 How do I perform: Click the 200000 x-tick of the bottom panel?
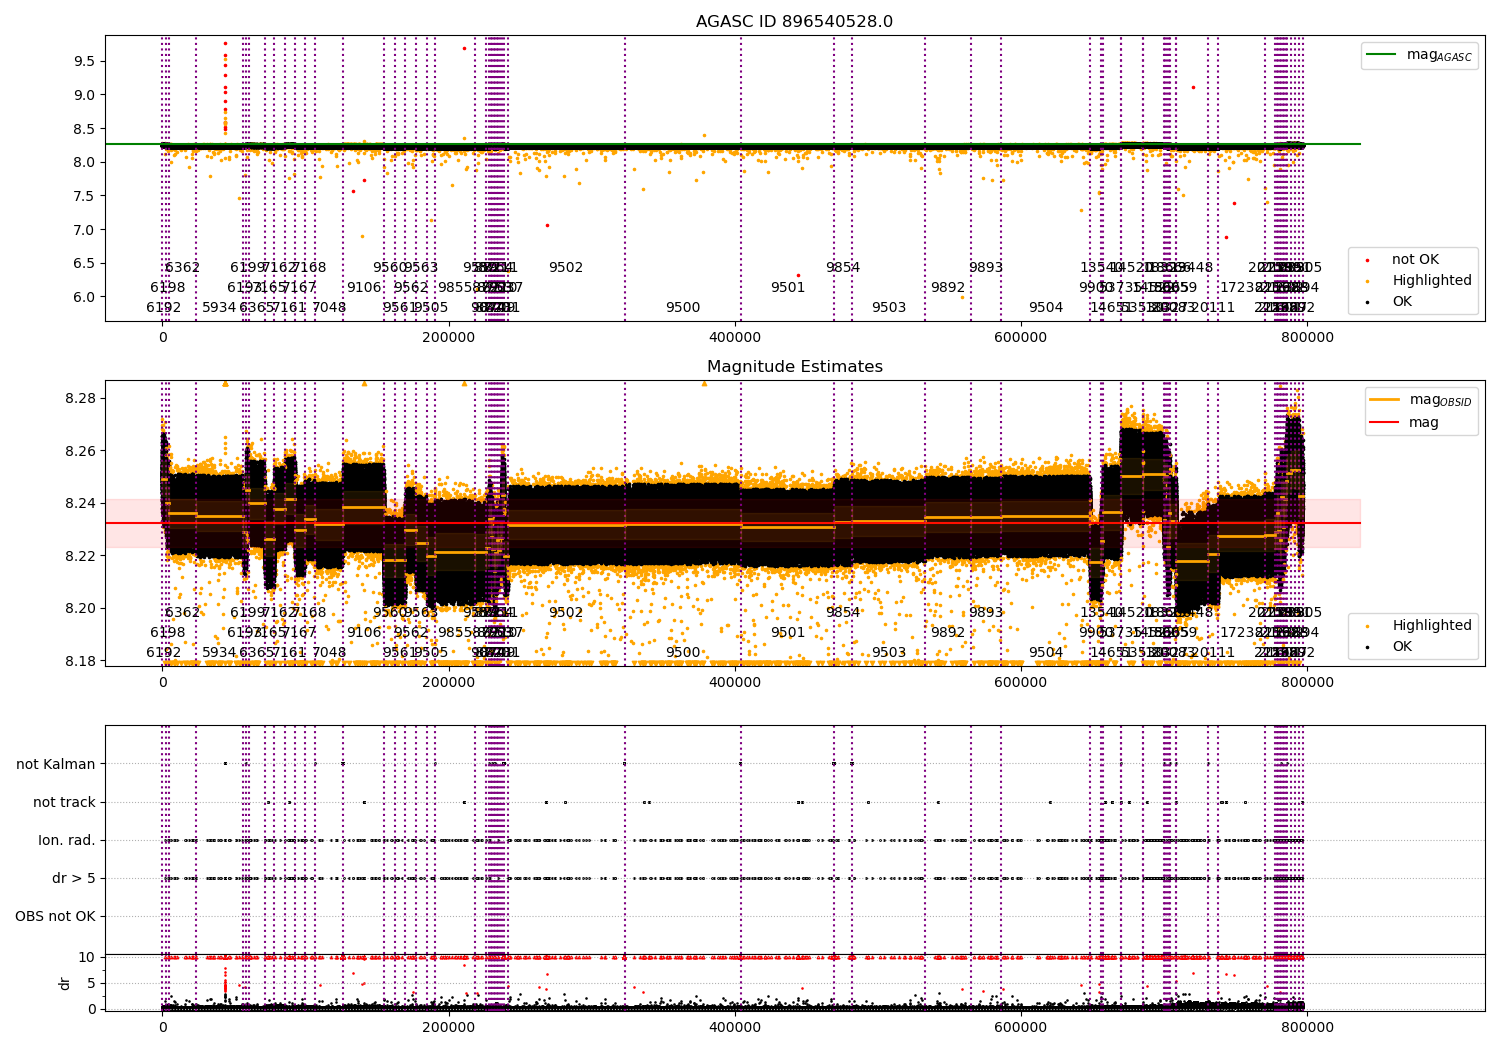[x=449, y=1026]
